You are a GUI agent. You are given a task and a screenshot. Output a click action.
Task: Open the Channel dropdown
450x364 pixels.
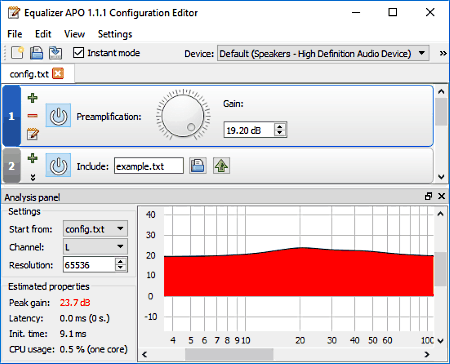[95, 247]
